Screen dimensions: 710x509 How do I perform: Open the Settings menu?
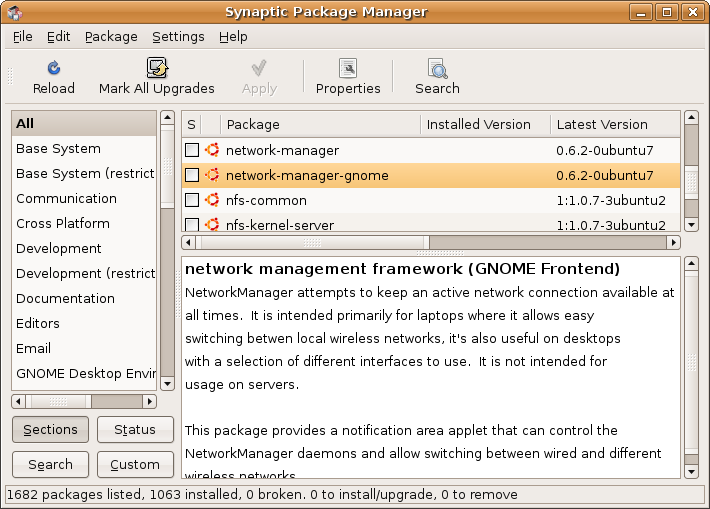(178, 37)
